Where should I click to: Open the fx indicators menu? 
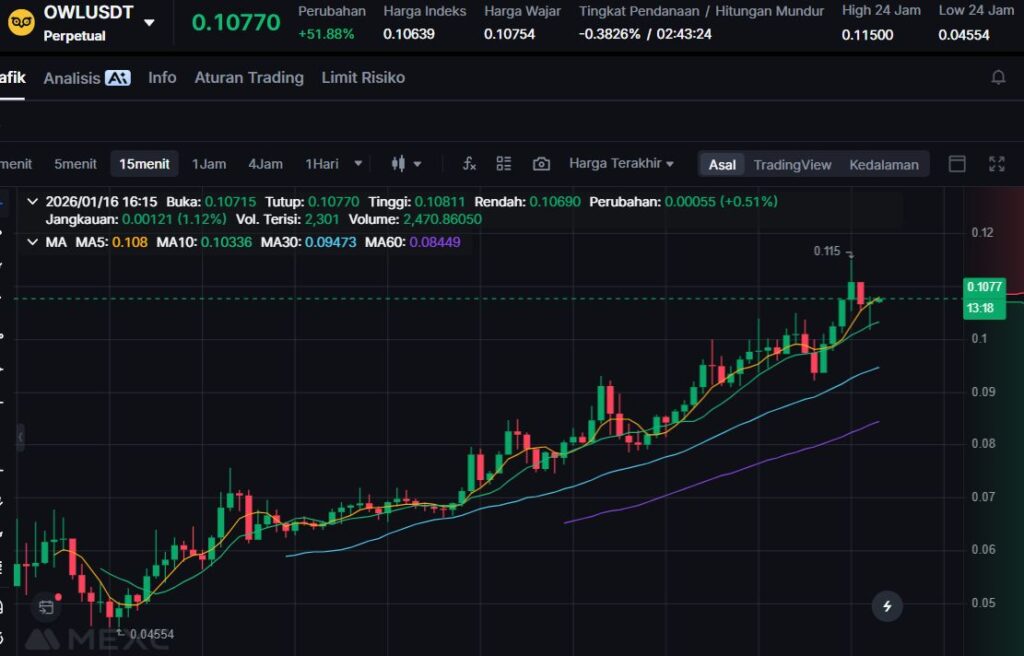tap(469, 164)
